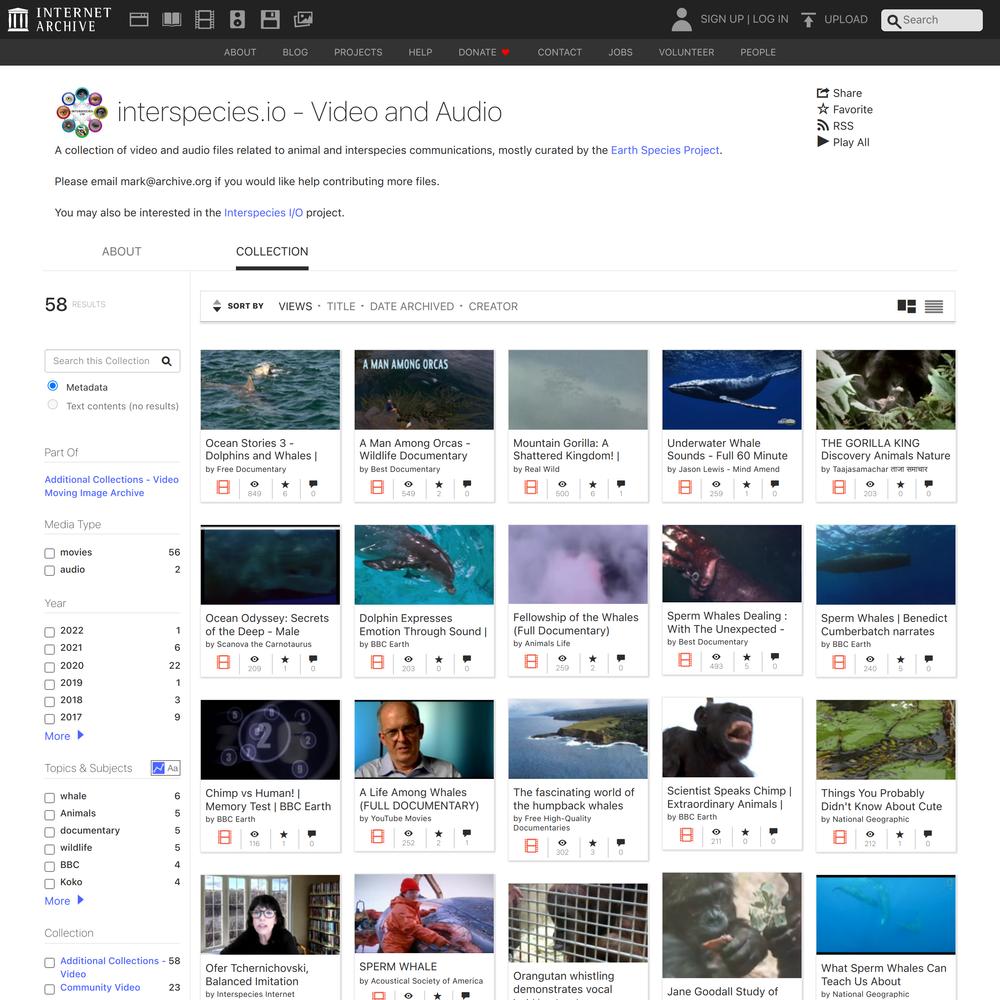Screen dimensions: 1000x1000
Task: Open Dolphin Expresses Emotion thumbnail
Action: [x=424, y=564]
